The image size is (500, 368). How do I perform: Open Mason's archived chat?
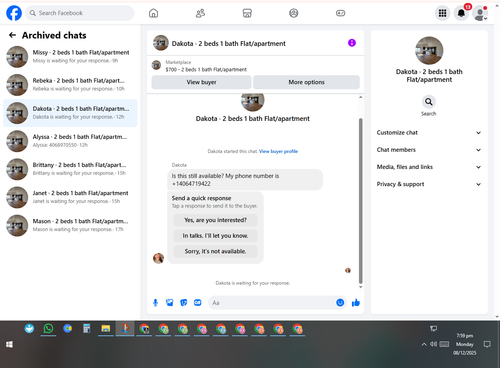tap(70, 225)
